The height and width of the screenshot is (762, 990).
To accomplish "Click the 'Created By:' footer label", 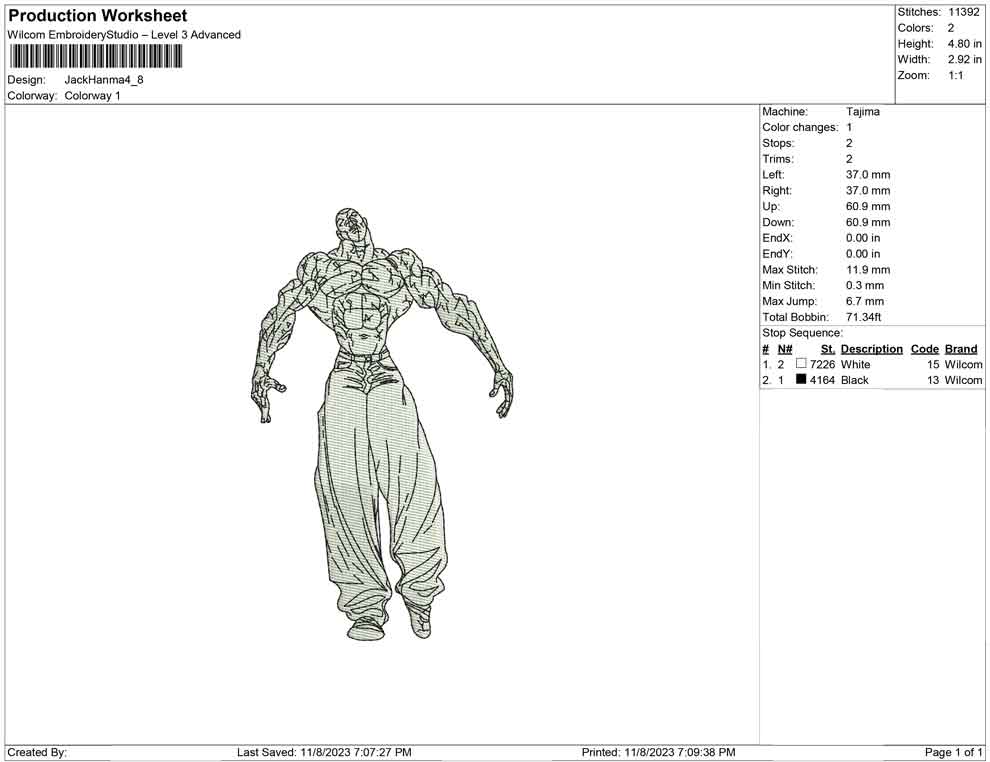I will tap(37, 753).
